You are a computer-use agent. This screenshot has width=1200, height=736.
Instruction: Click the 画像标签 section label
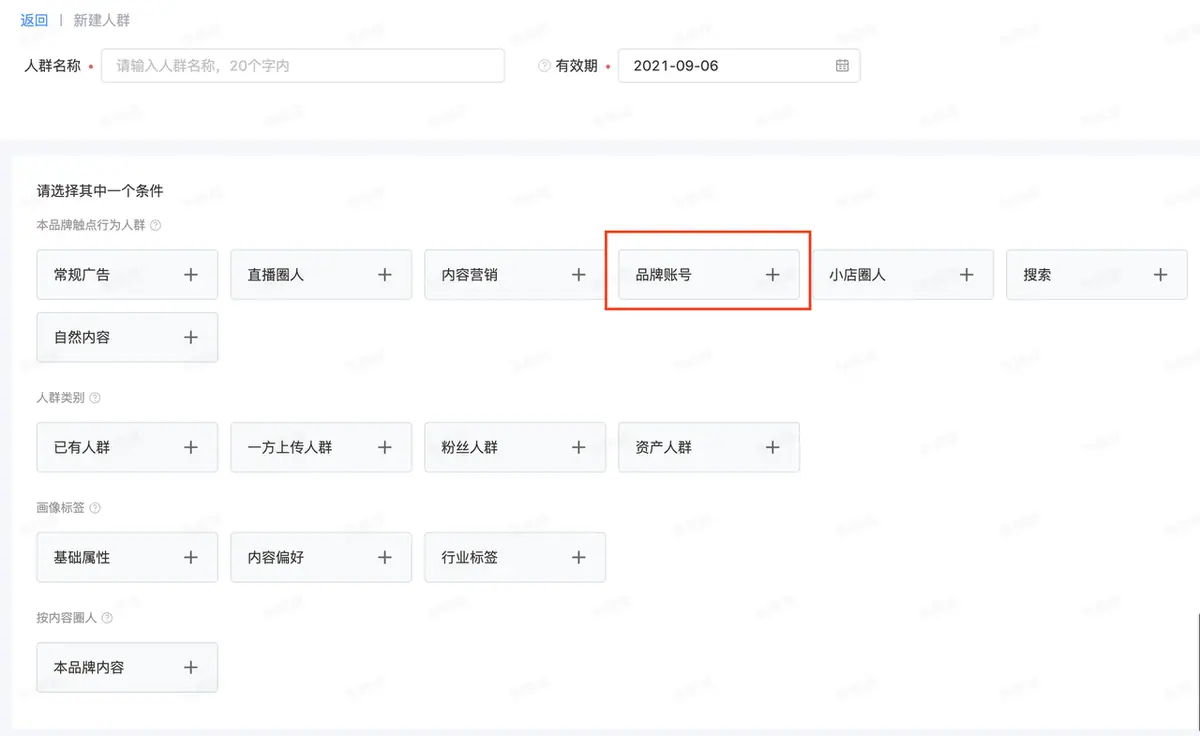(x=61, y=508)
